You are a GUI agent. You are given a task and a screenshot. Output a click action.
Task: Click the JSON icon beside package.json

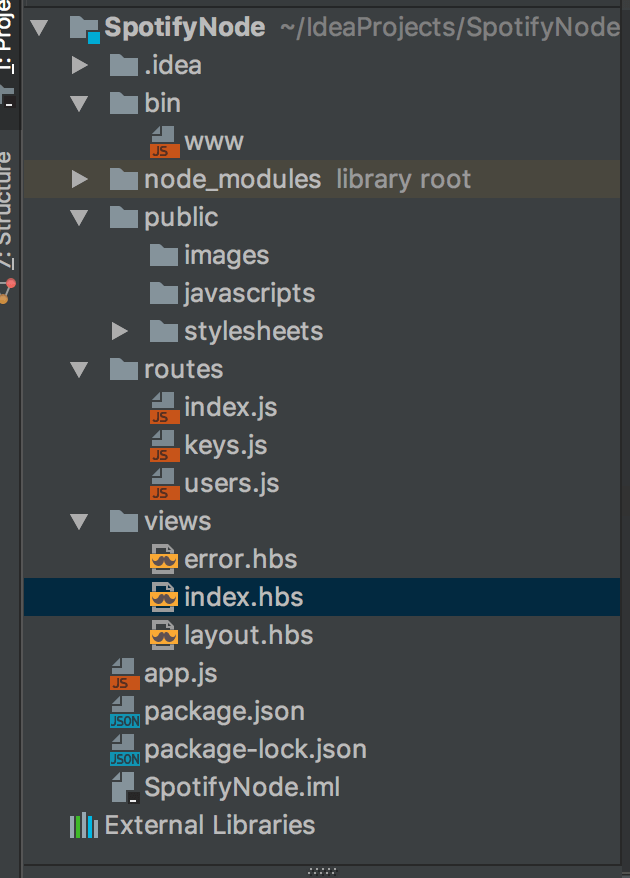[125, 712]
